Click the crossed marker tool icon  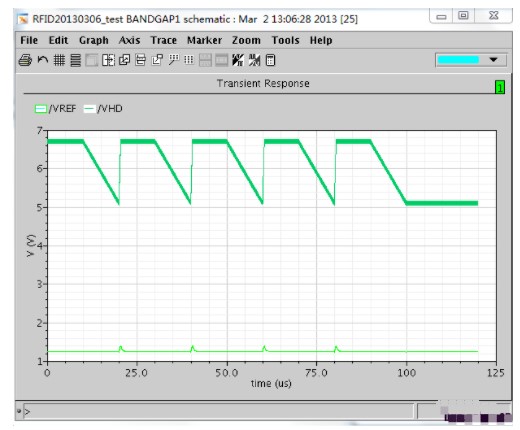click(x=238, y=60)
